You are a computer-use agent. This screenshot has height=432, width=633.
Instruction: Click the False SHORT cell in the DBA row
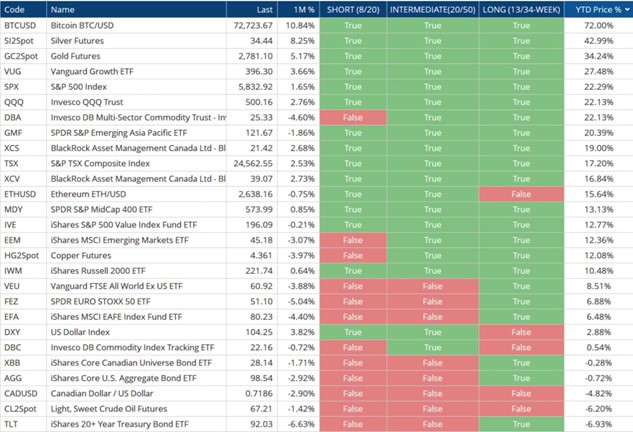353,117
